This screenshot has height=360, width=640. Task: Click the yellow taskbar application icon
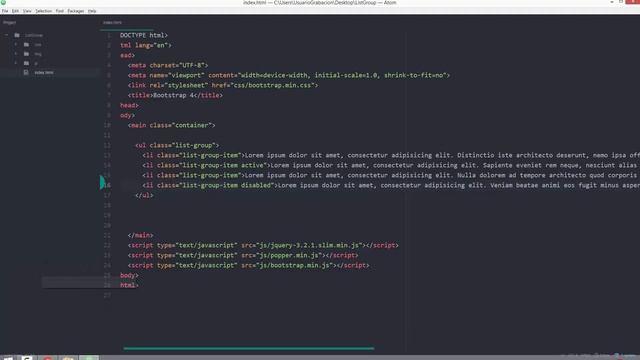click(x=68, y=358)
